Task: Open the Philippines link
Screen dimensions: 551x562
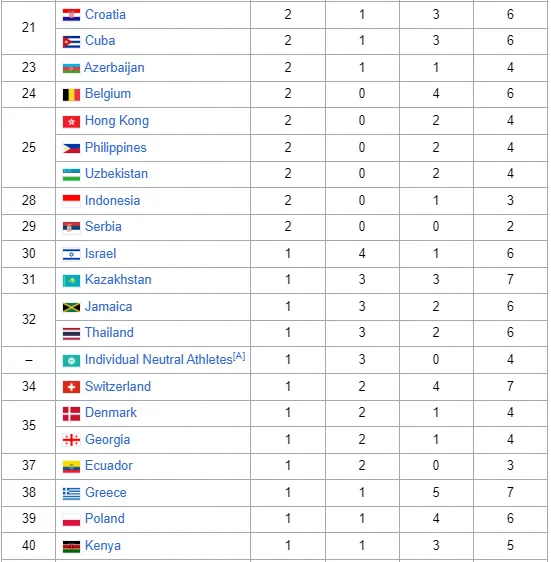Action: pos(115,148)
